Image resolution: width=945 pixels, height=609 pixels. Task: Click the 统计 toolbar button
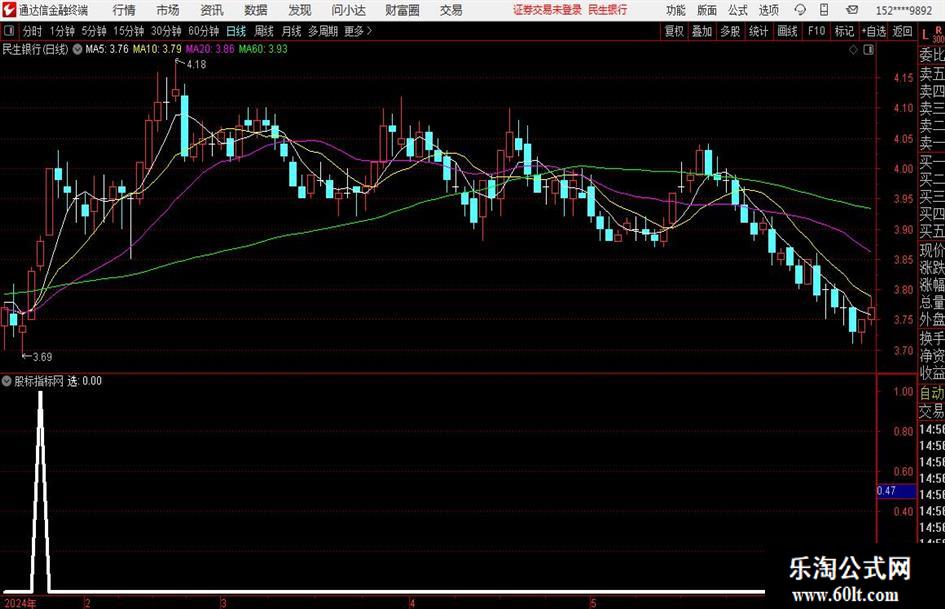pos(758,31)
